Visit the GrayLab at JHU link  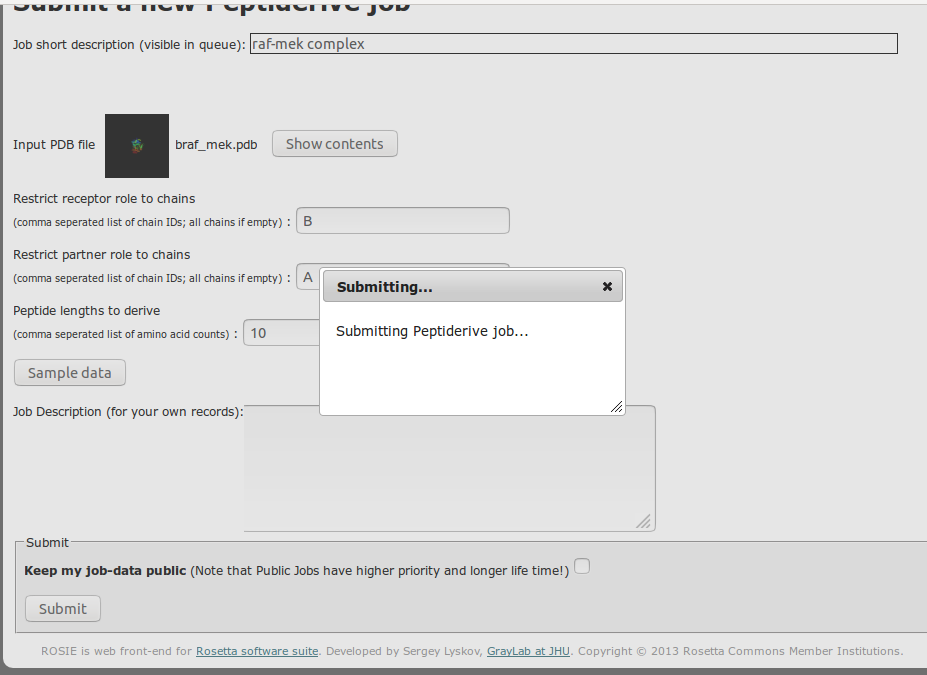(528, 651)
